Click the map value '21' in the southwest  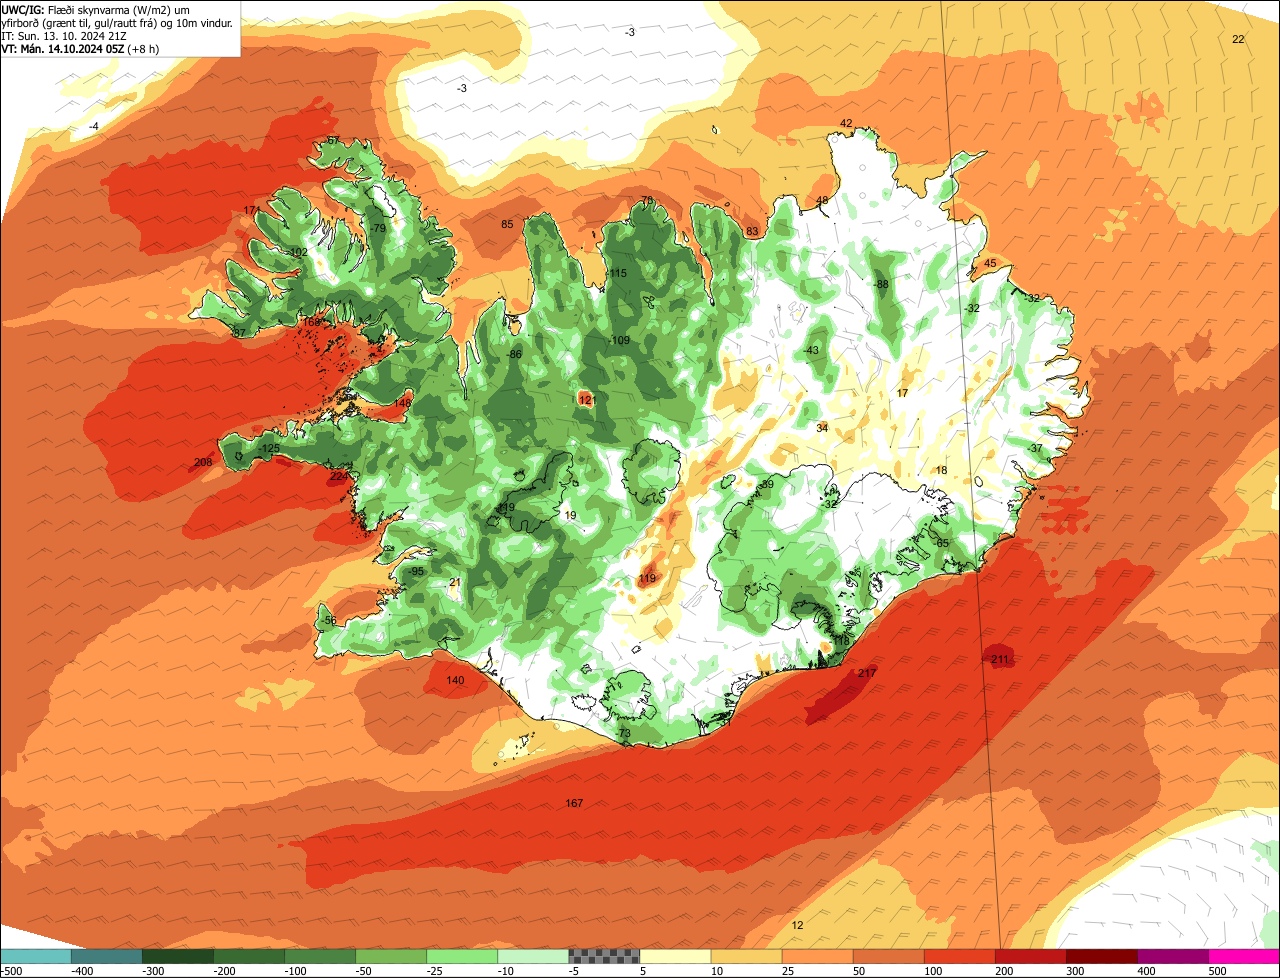pos(455,583)
